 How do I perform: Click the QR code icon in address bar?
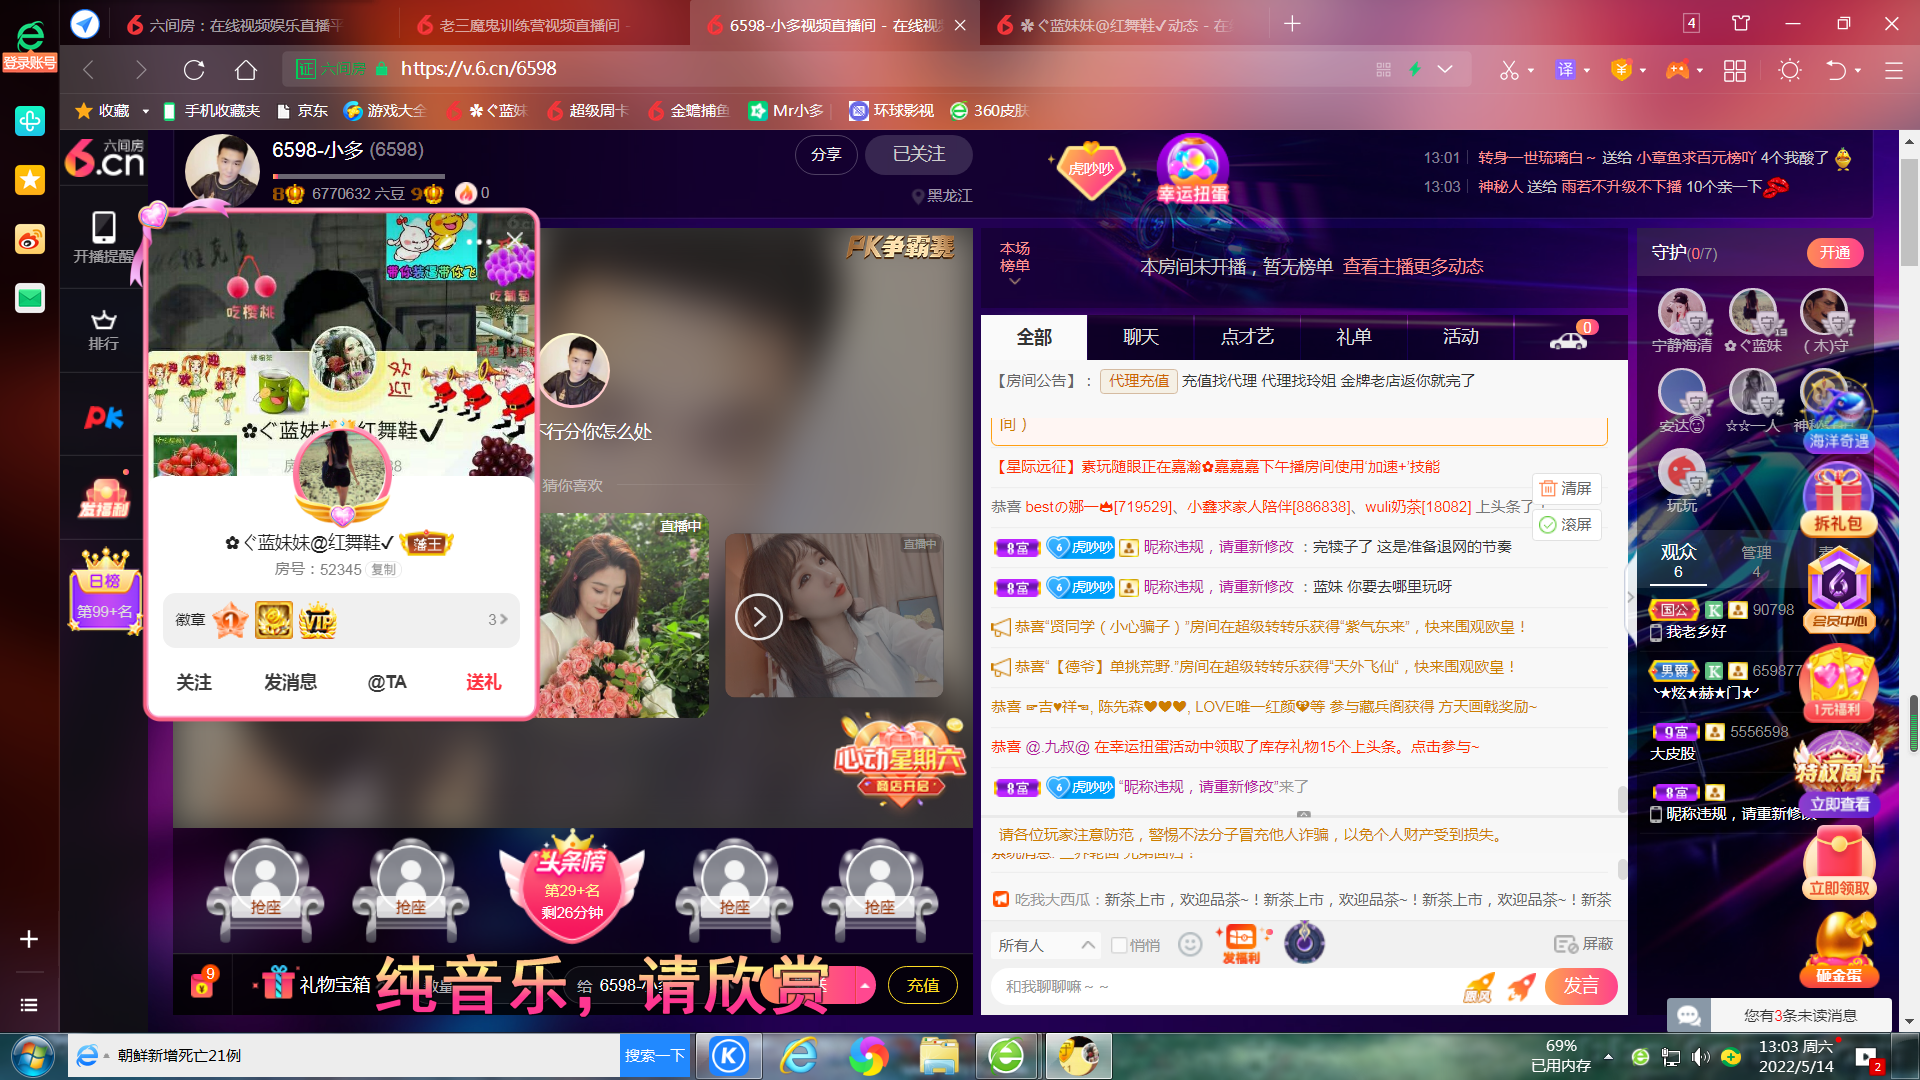point(1384,69)
